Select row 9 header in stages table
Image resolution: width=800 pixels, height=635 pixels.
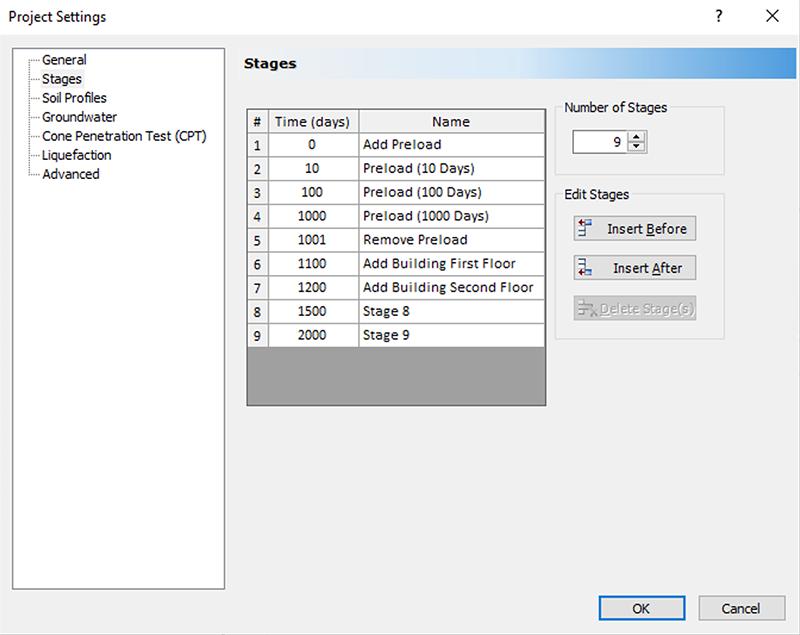257,336
